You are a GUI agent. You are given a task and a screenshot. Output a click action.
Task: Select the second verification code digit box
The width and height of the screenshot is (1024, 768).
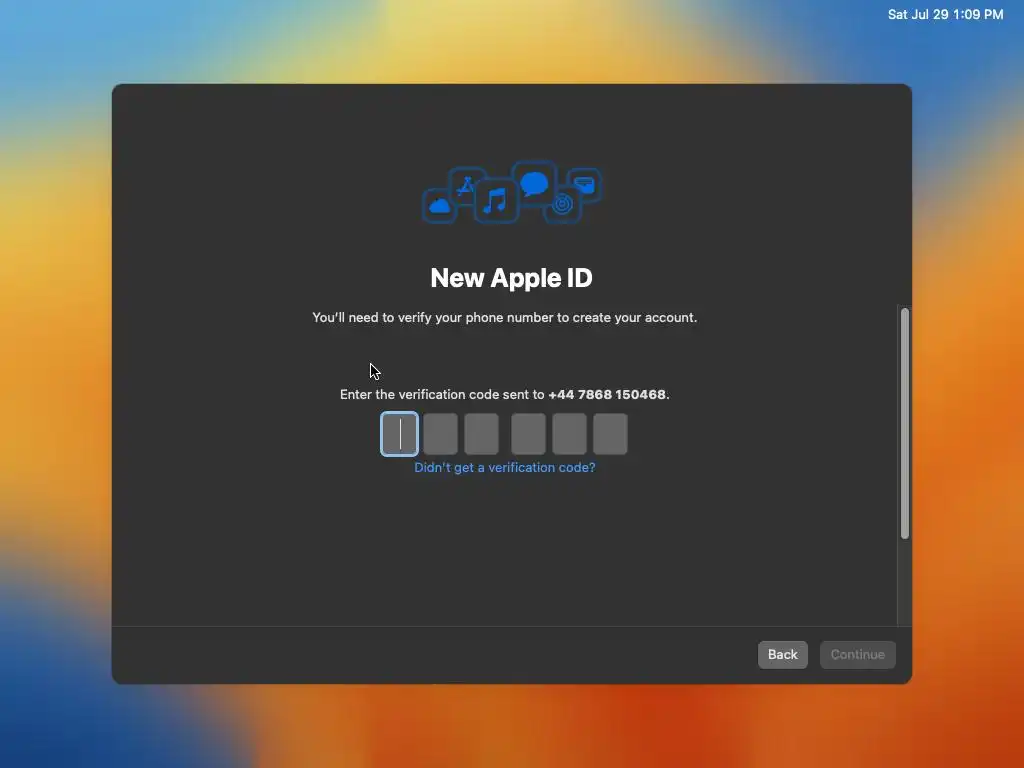click(440, 434)
